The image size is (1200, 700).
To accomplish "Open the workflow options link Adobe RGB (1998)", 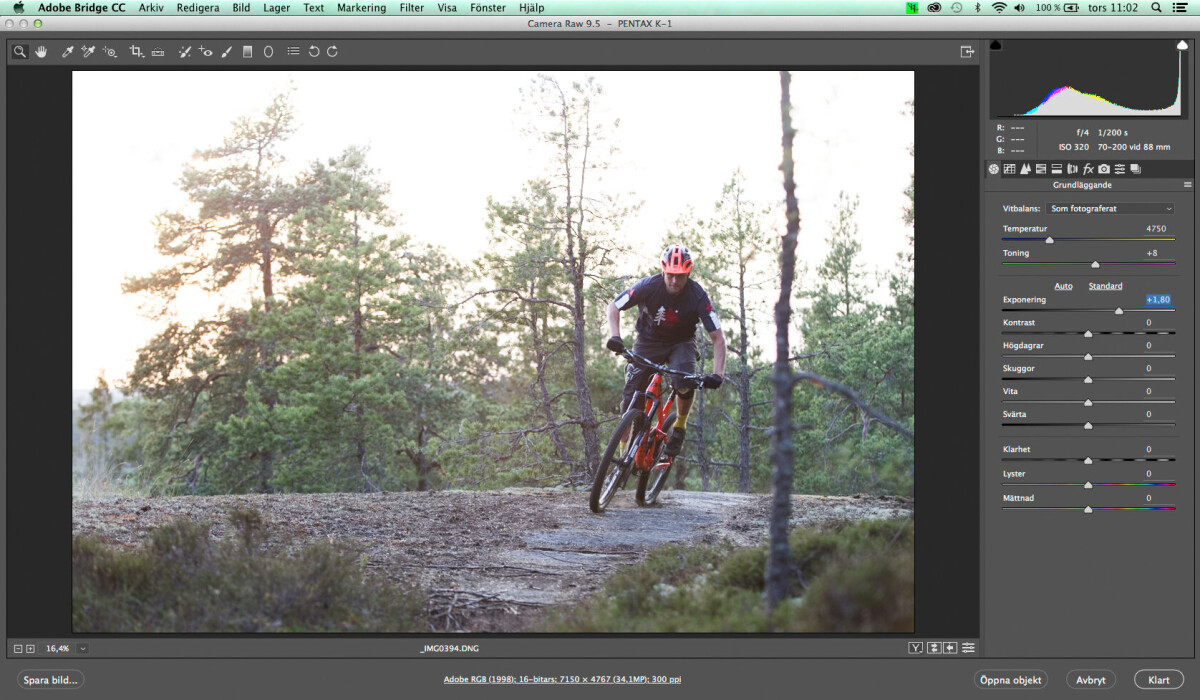I will 563,679.
